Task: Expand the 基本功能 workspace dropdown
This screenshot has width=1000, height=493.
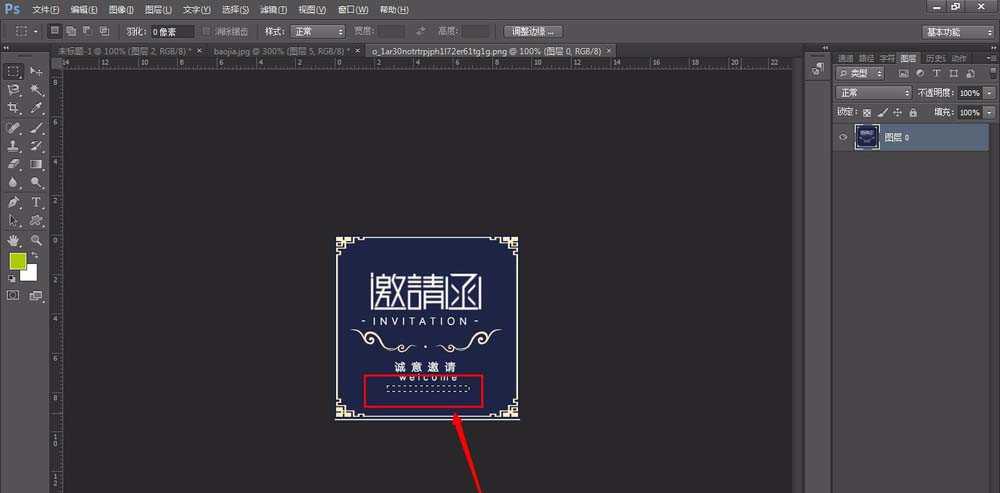Action: pyautogui.click(x=957, y=32)
